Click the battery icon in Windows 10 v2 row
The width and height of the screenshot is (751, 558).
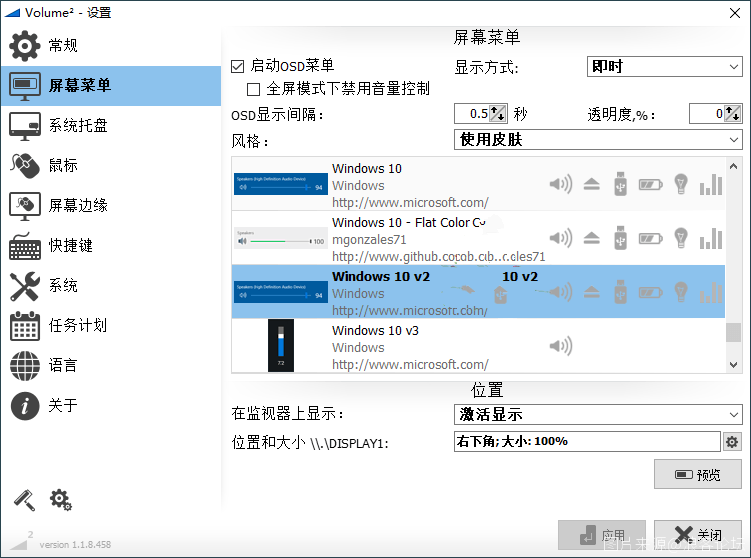click(650, 292)
